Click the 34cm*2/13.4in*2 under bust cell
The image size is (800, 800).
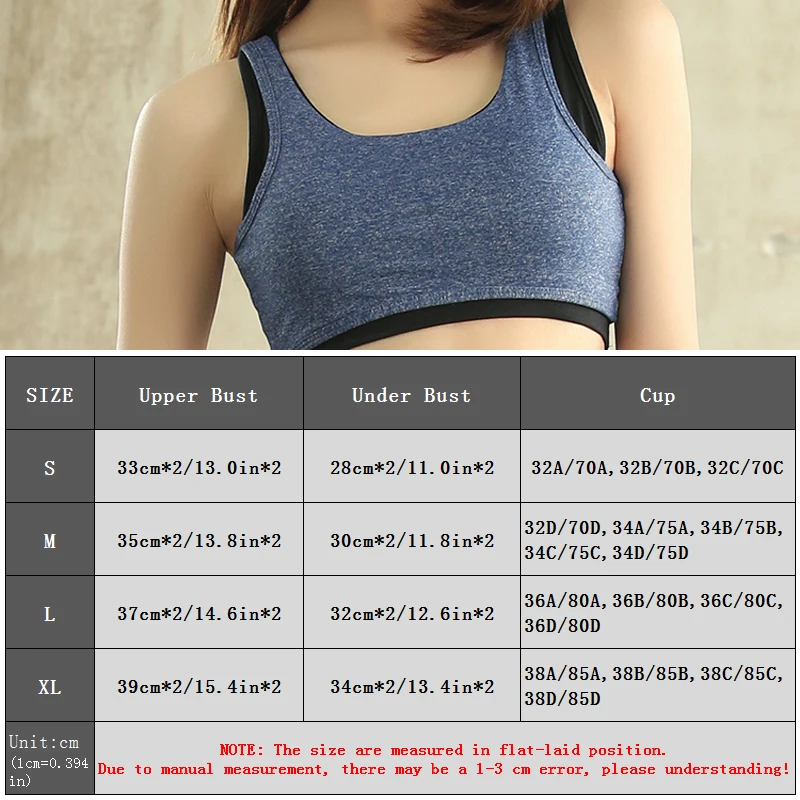coord(412,685)
